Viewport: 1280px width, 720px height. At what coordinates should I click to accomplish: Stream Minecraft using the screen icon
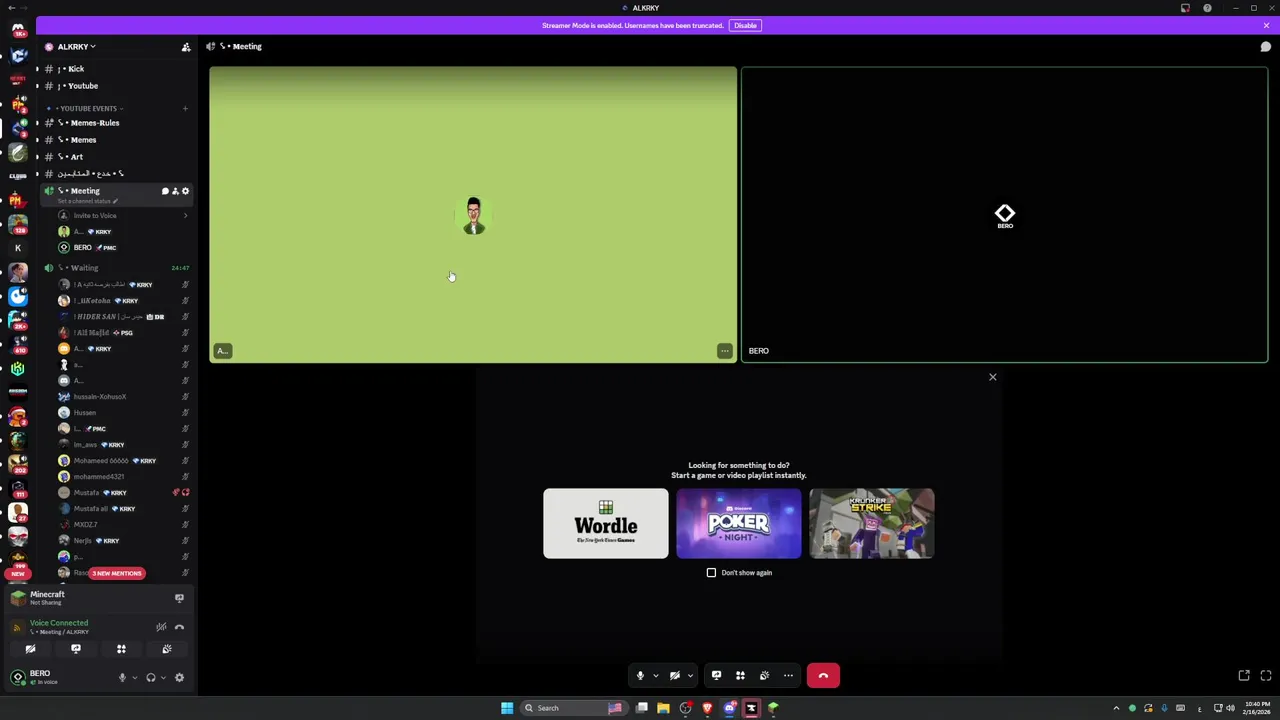[179, 598]
